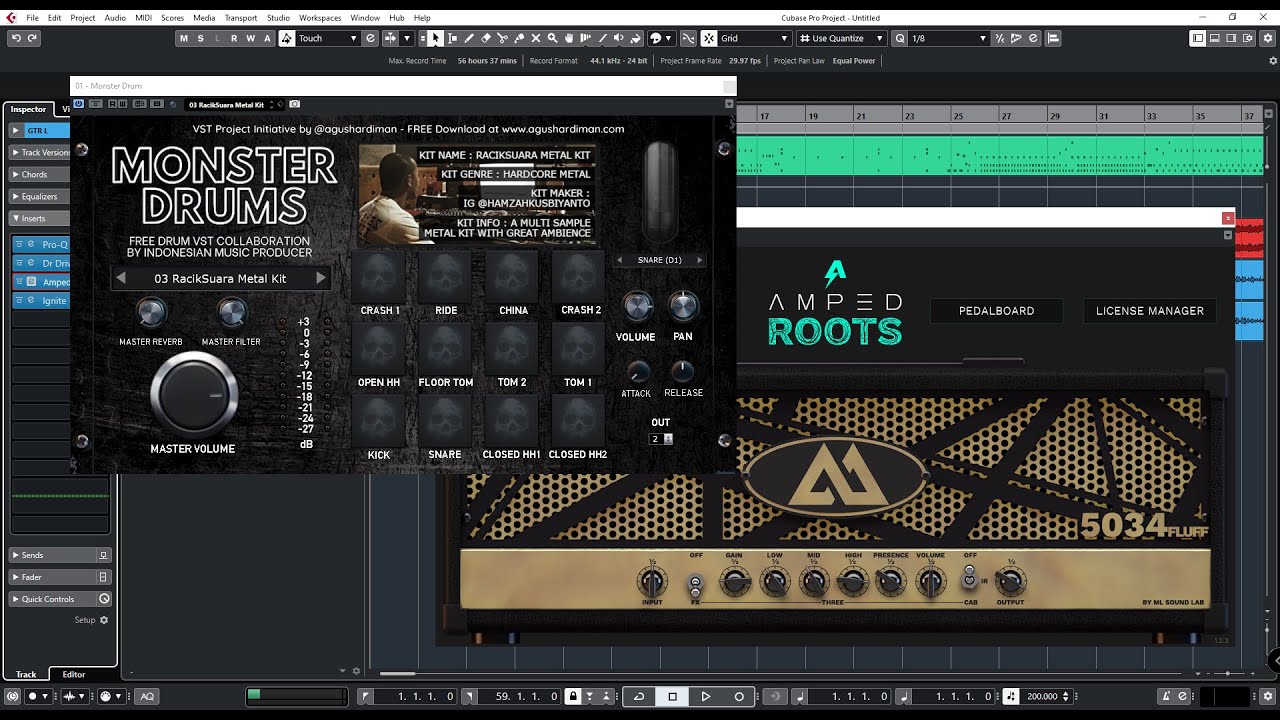Click the CRASH 1 drum pad
The height and width of the screenshot is (720, 1280).
379,276
